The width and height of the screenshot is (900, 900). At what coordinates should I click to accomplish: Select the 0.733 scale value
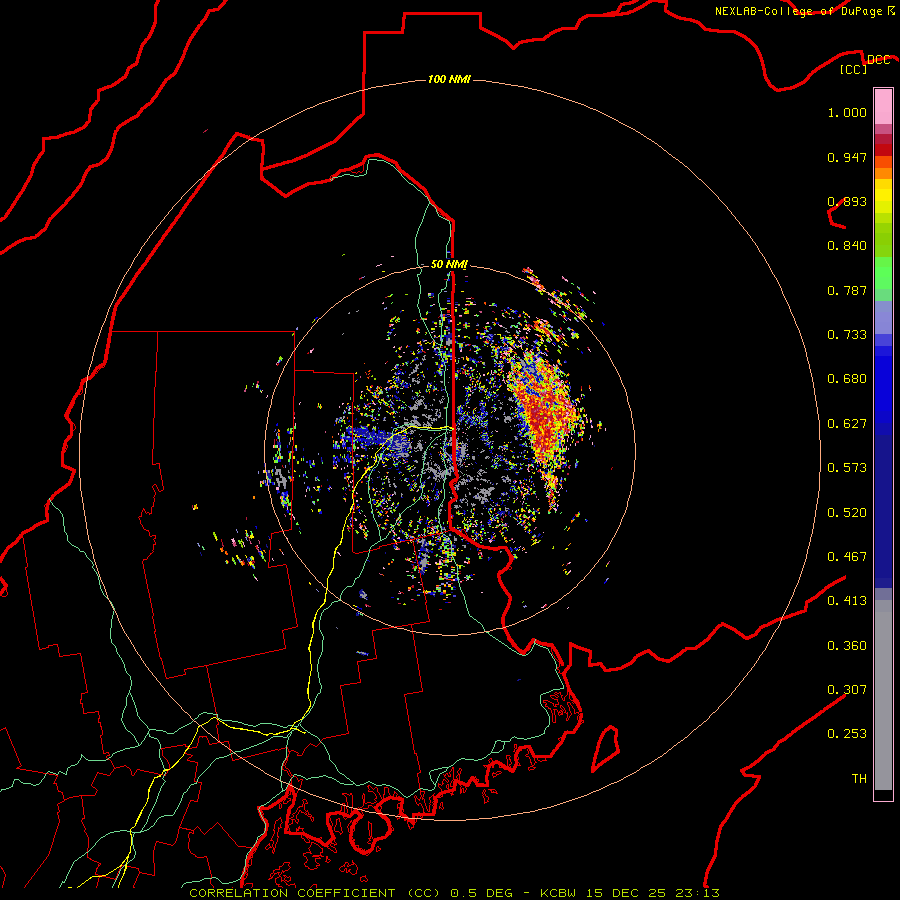tap(847, 335)
